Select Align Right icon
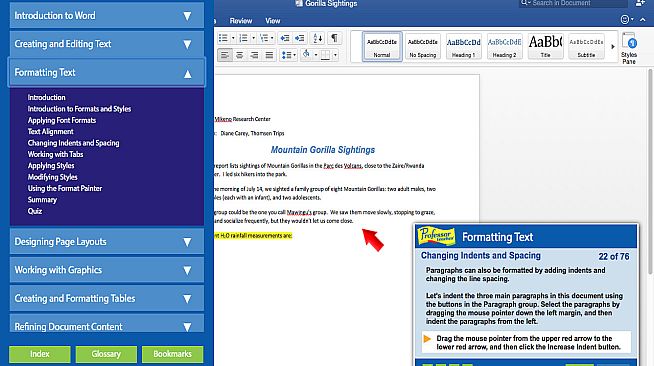The height and width of the screenshot is (366, 654). tap(254, 55)
